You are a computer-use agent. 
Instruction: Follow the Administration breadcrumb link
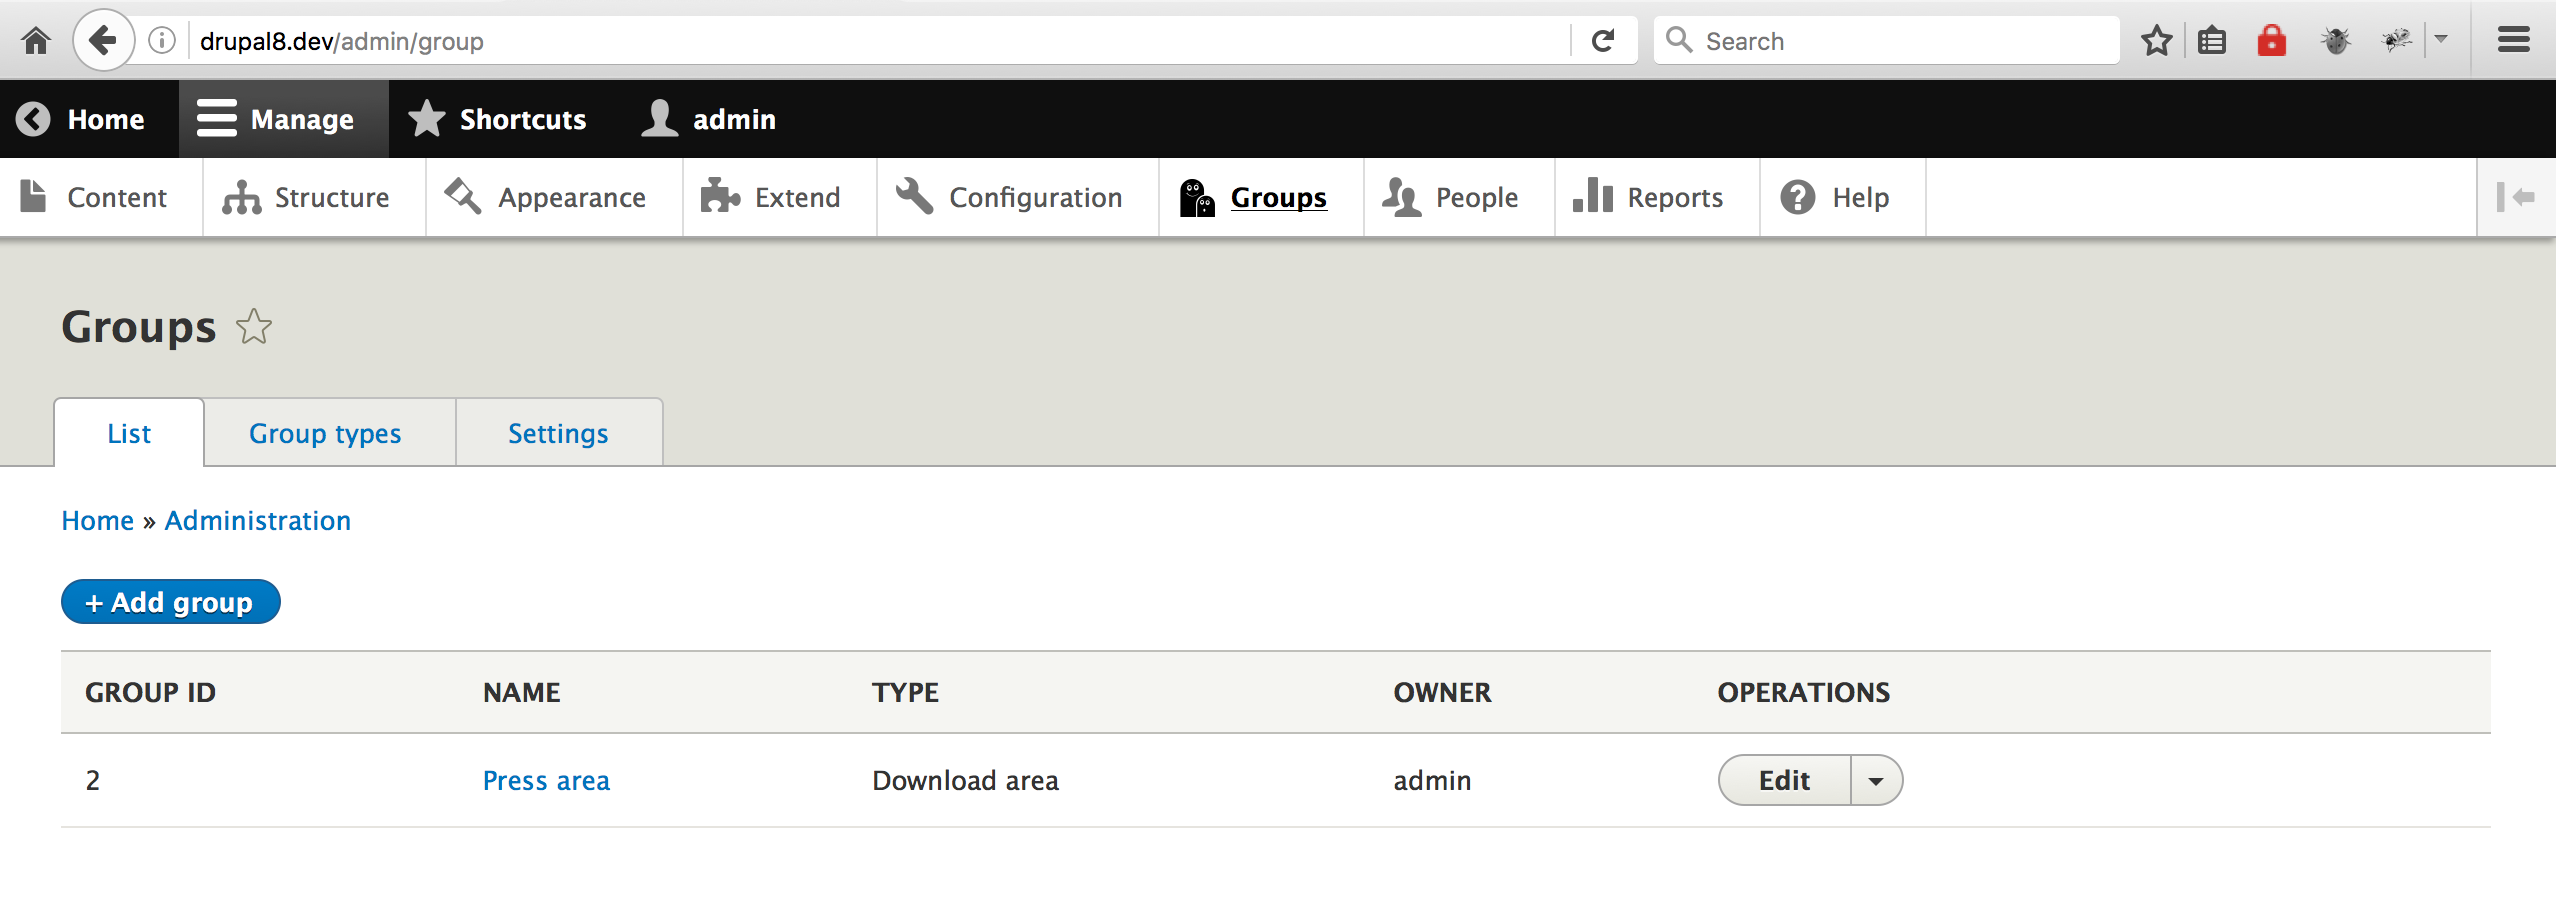click(258, 520)
